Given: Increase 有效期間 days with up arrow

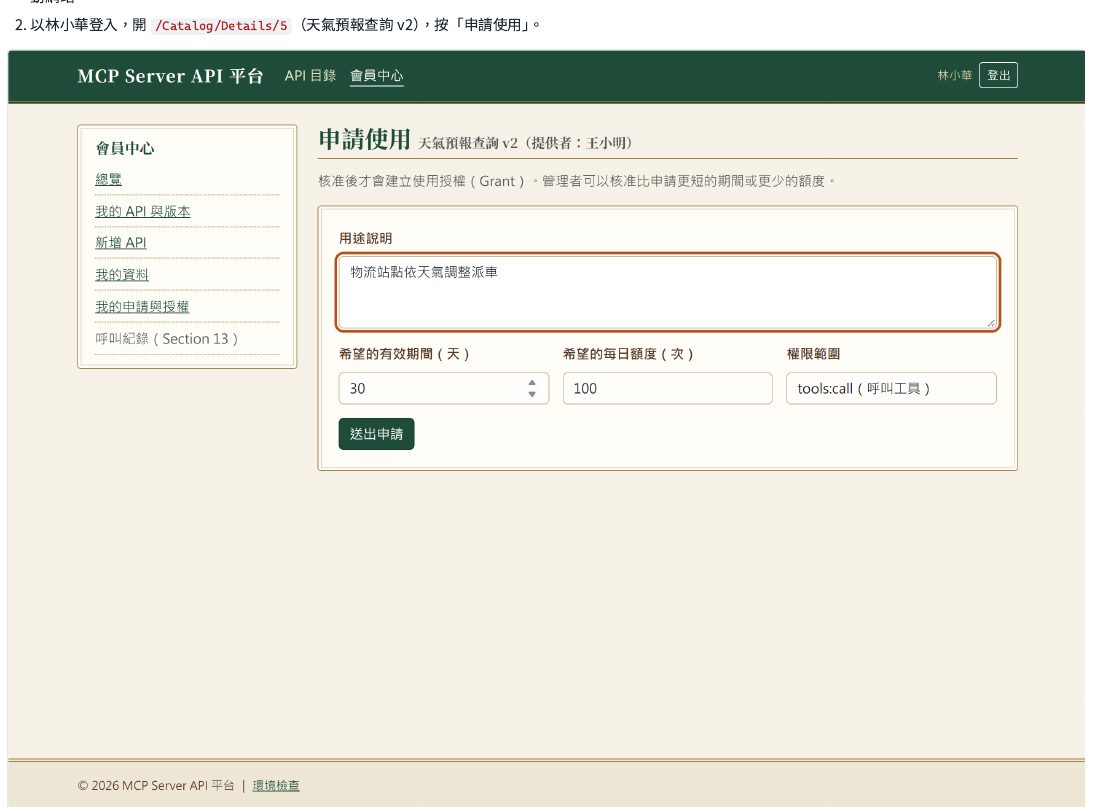Looking at the screenshot, I should [532, 383].
